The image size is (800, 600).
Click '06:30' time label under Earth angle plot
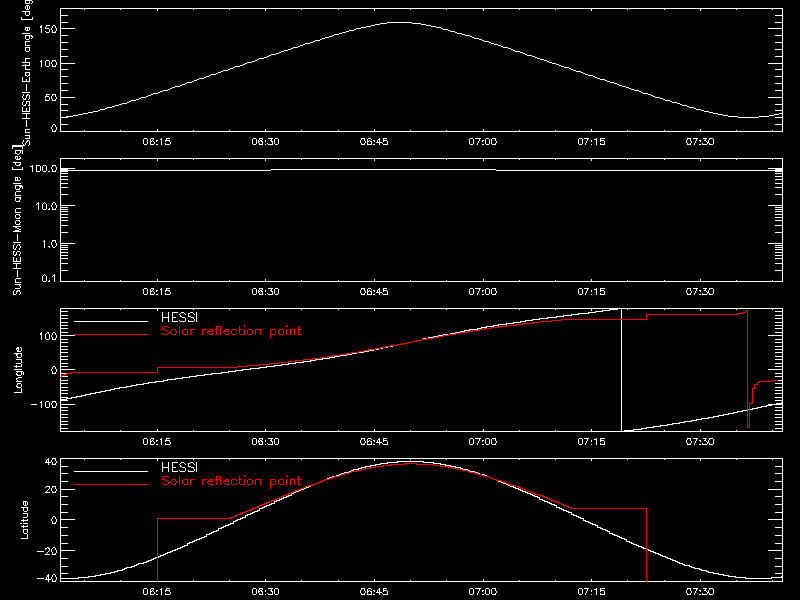(265, 141)
